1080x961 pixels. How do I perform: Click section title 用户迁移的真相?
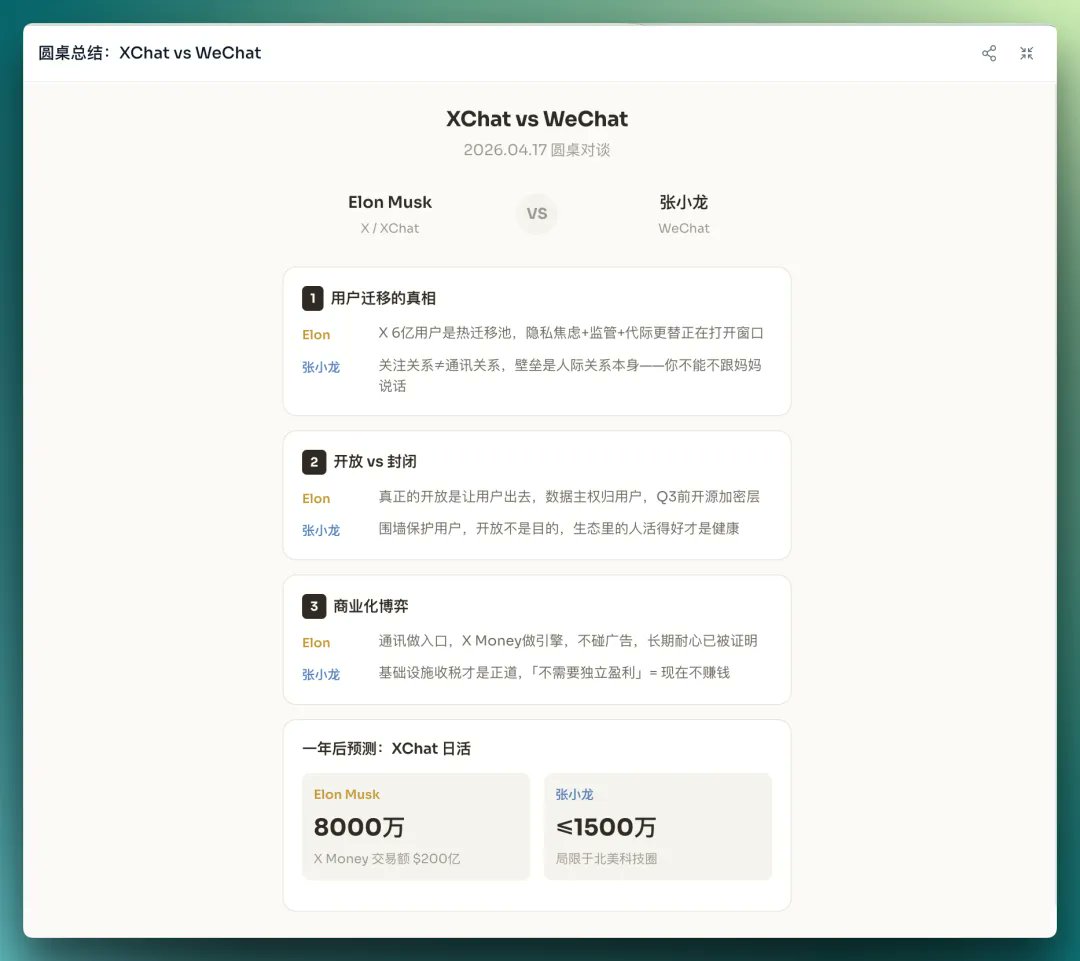click(x=383, y=298)
